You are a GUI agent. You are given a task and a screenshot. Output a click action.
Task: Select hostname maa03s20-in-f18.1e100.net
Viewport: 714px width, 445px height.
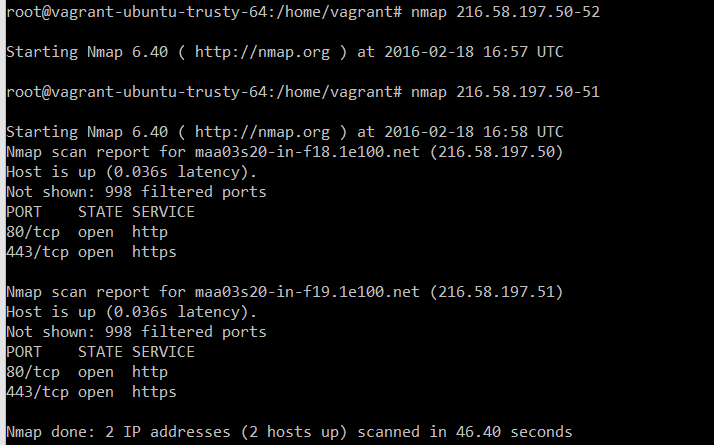tap(307, 152)
